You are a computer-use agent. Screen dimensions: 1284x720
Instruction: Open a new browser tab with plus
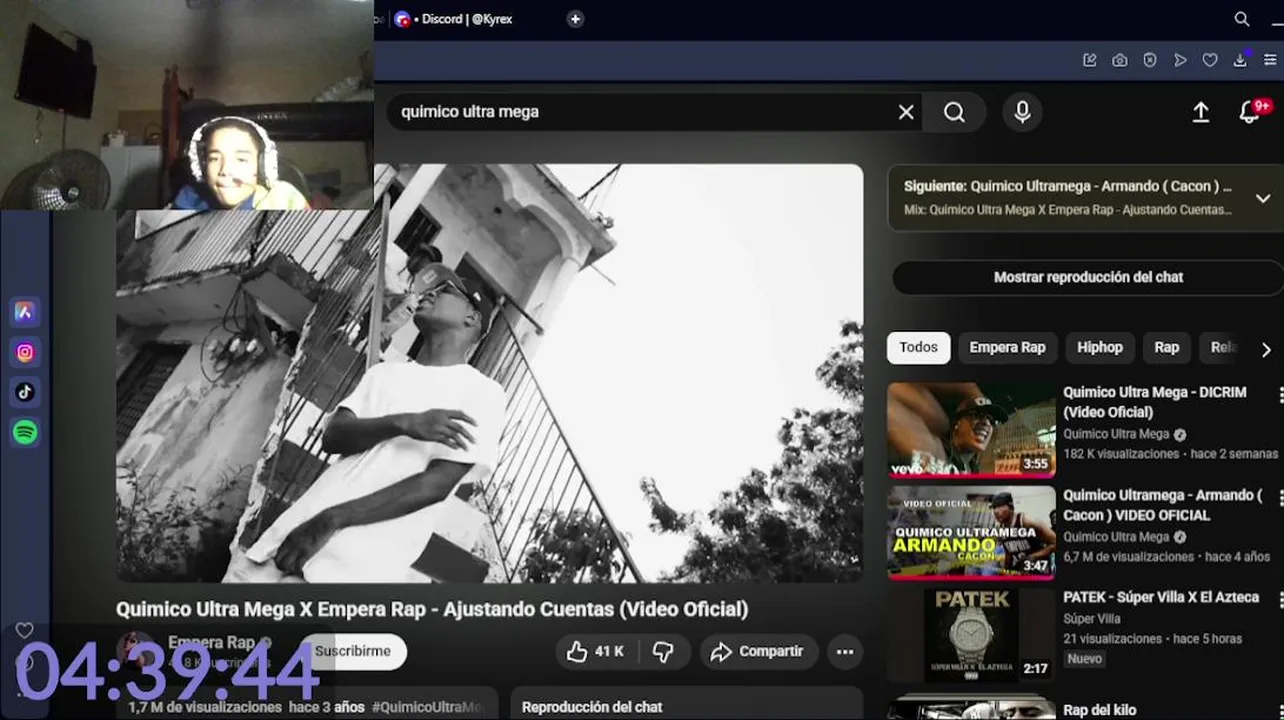click(x=575, y=19)
